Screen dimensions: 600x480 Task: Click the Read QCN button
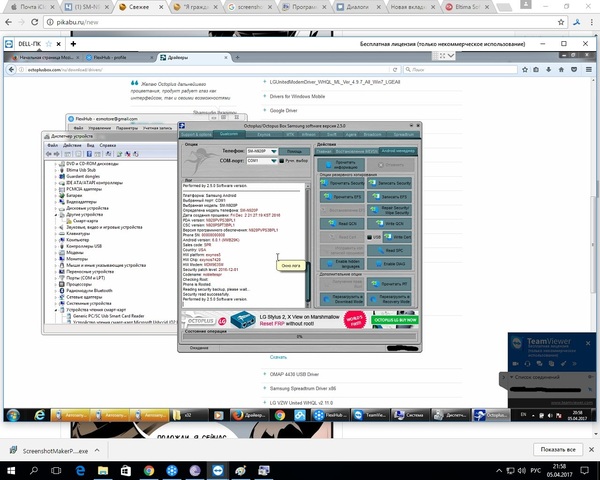point(342,224)
